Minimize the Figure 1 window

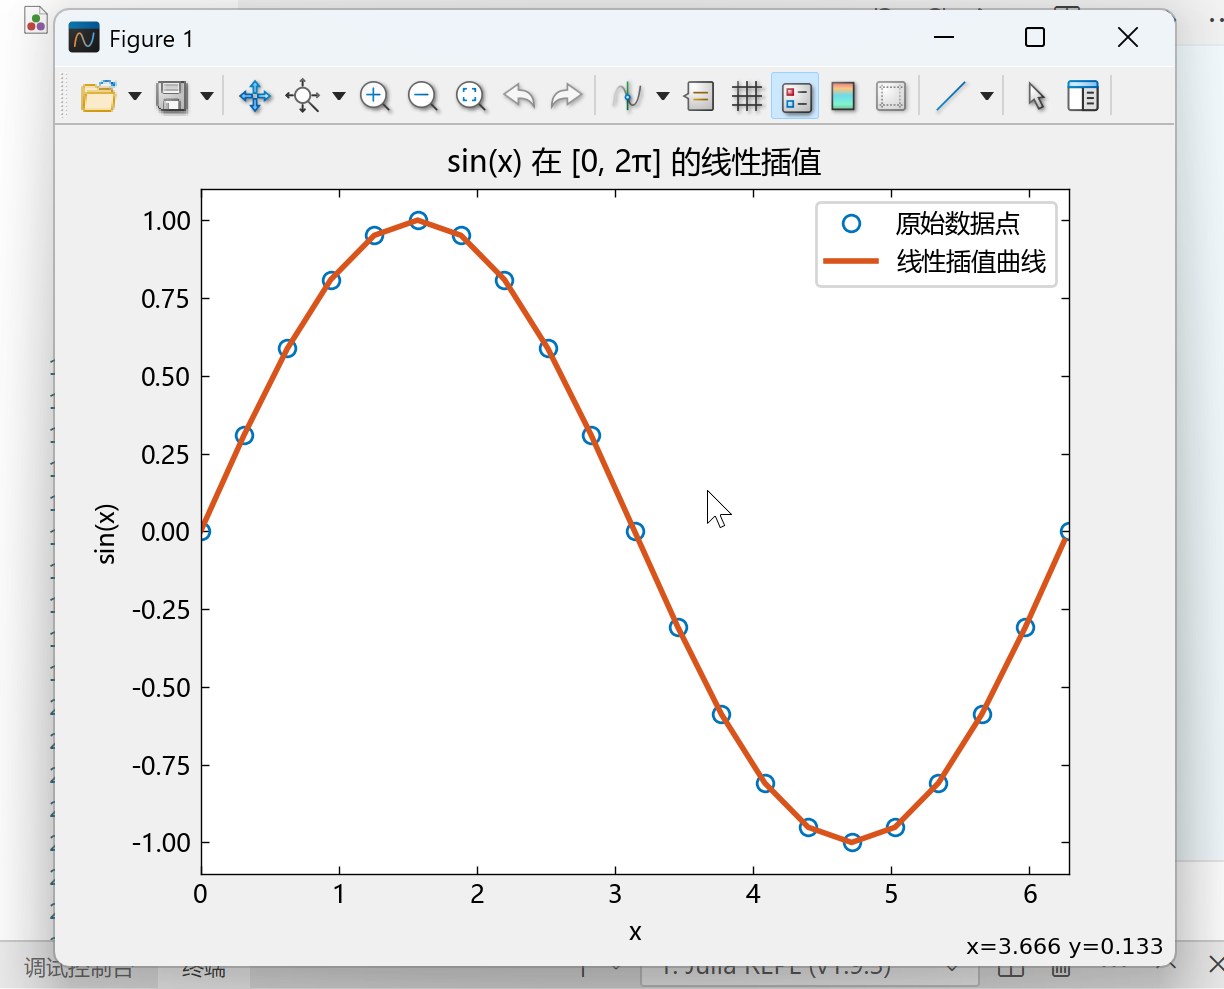944,38
